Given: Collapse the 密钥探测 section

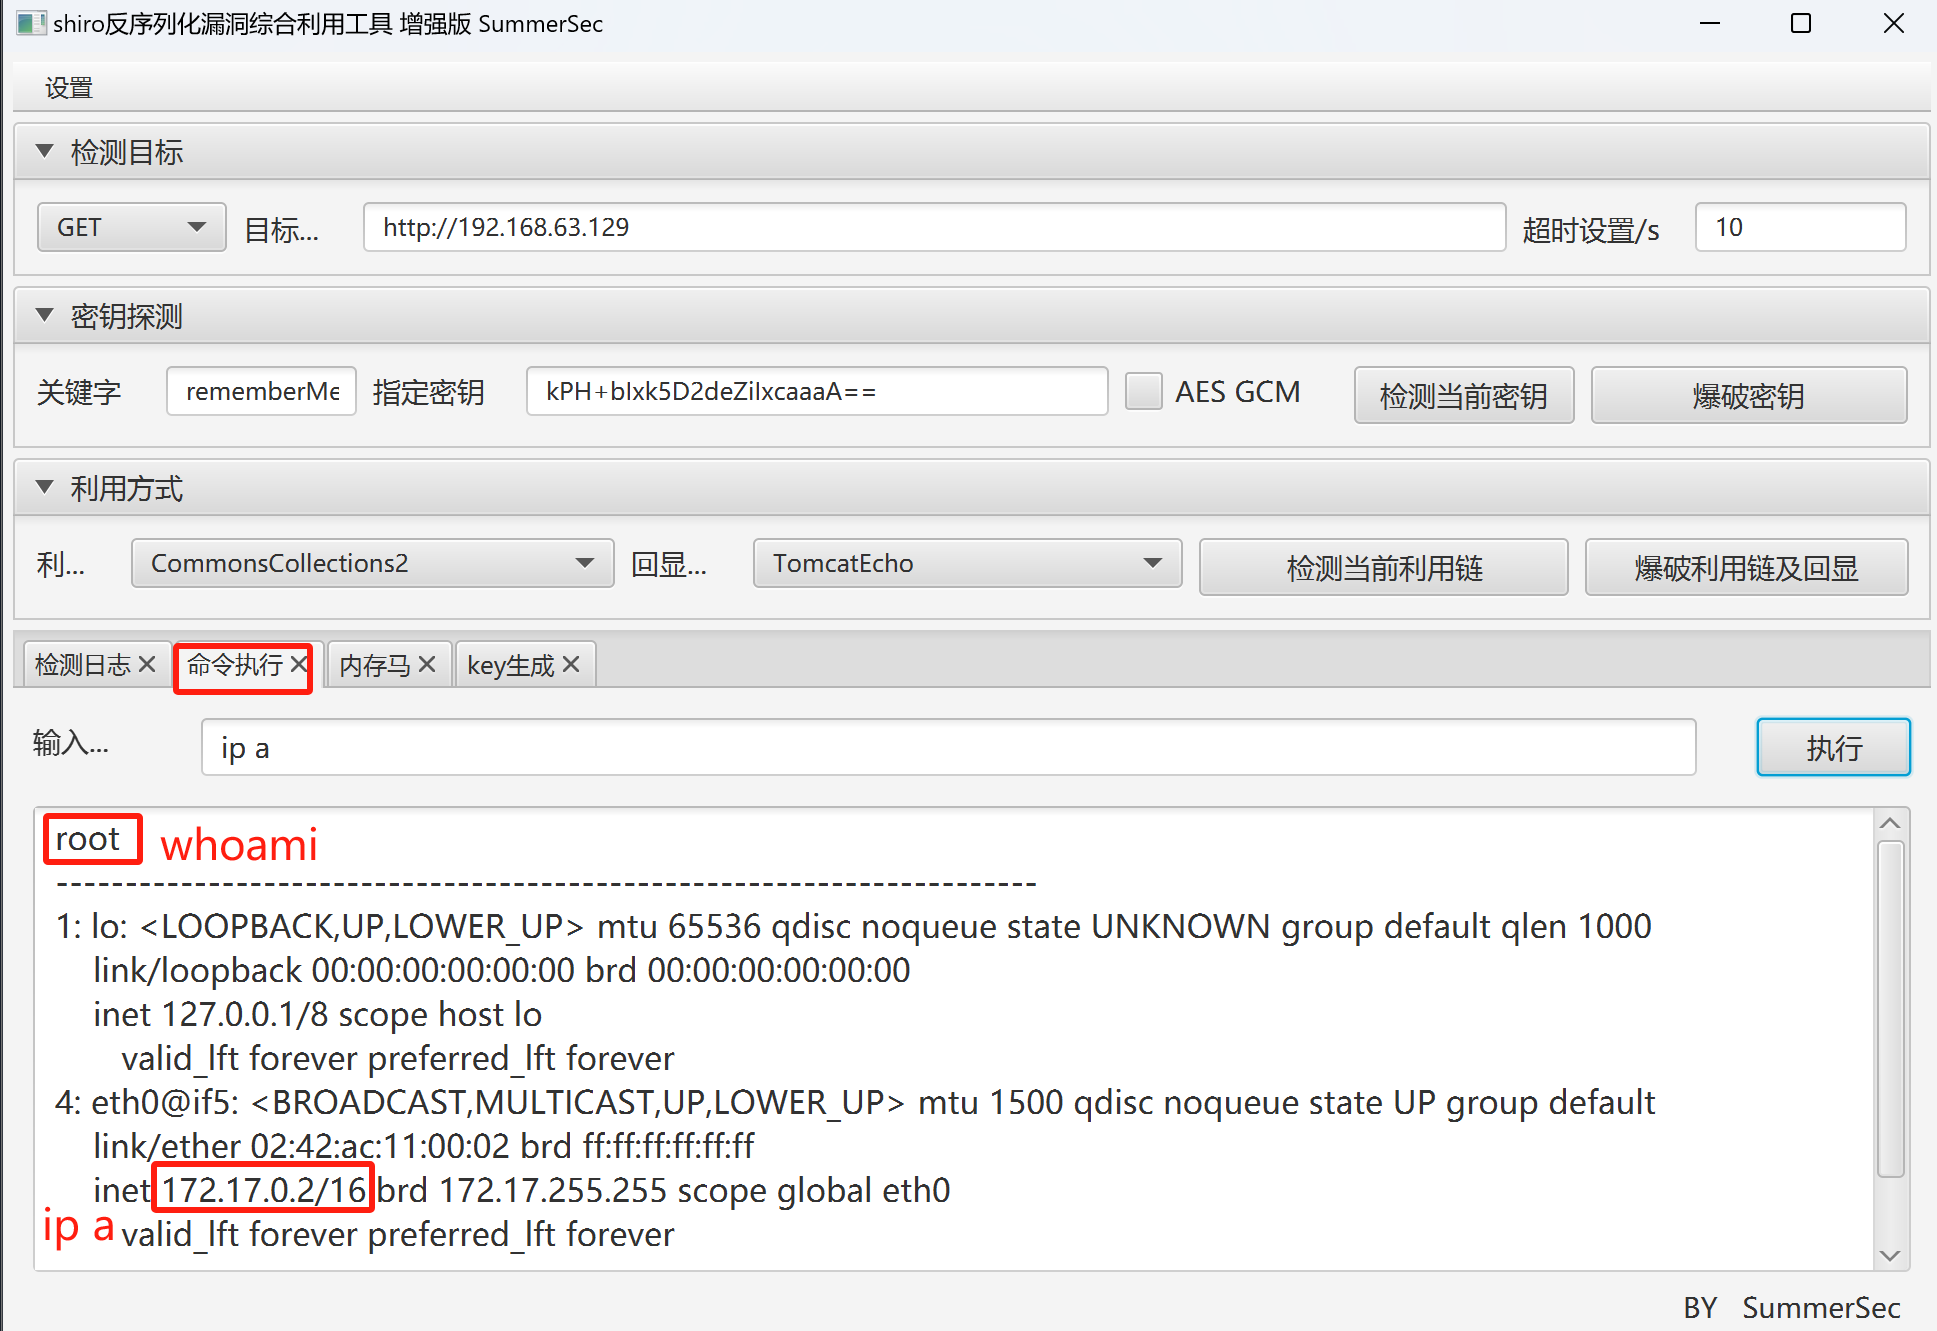Looking at the screenshot, I should [44, 316].
